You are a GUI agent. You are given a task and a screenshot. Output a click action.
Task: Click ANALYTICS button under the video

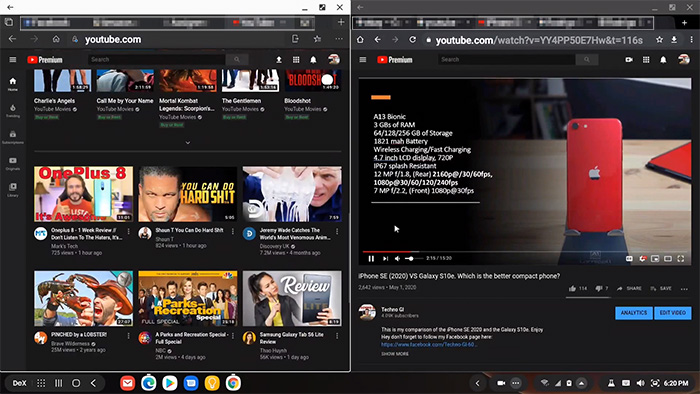click(633, 313)
